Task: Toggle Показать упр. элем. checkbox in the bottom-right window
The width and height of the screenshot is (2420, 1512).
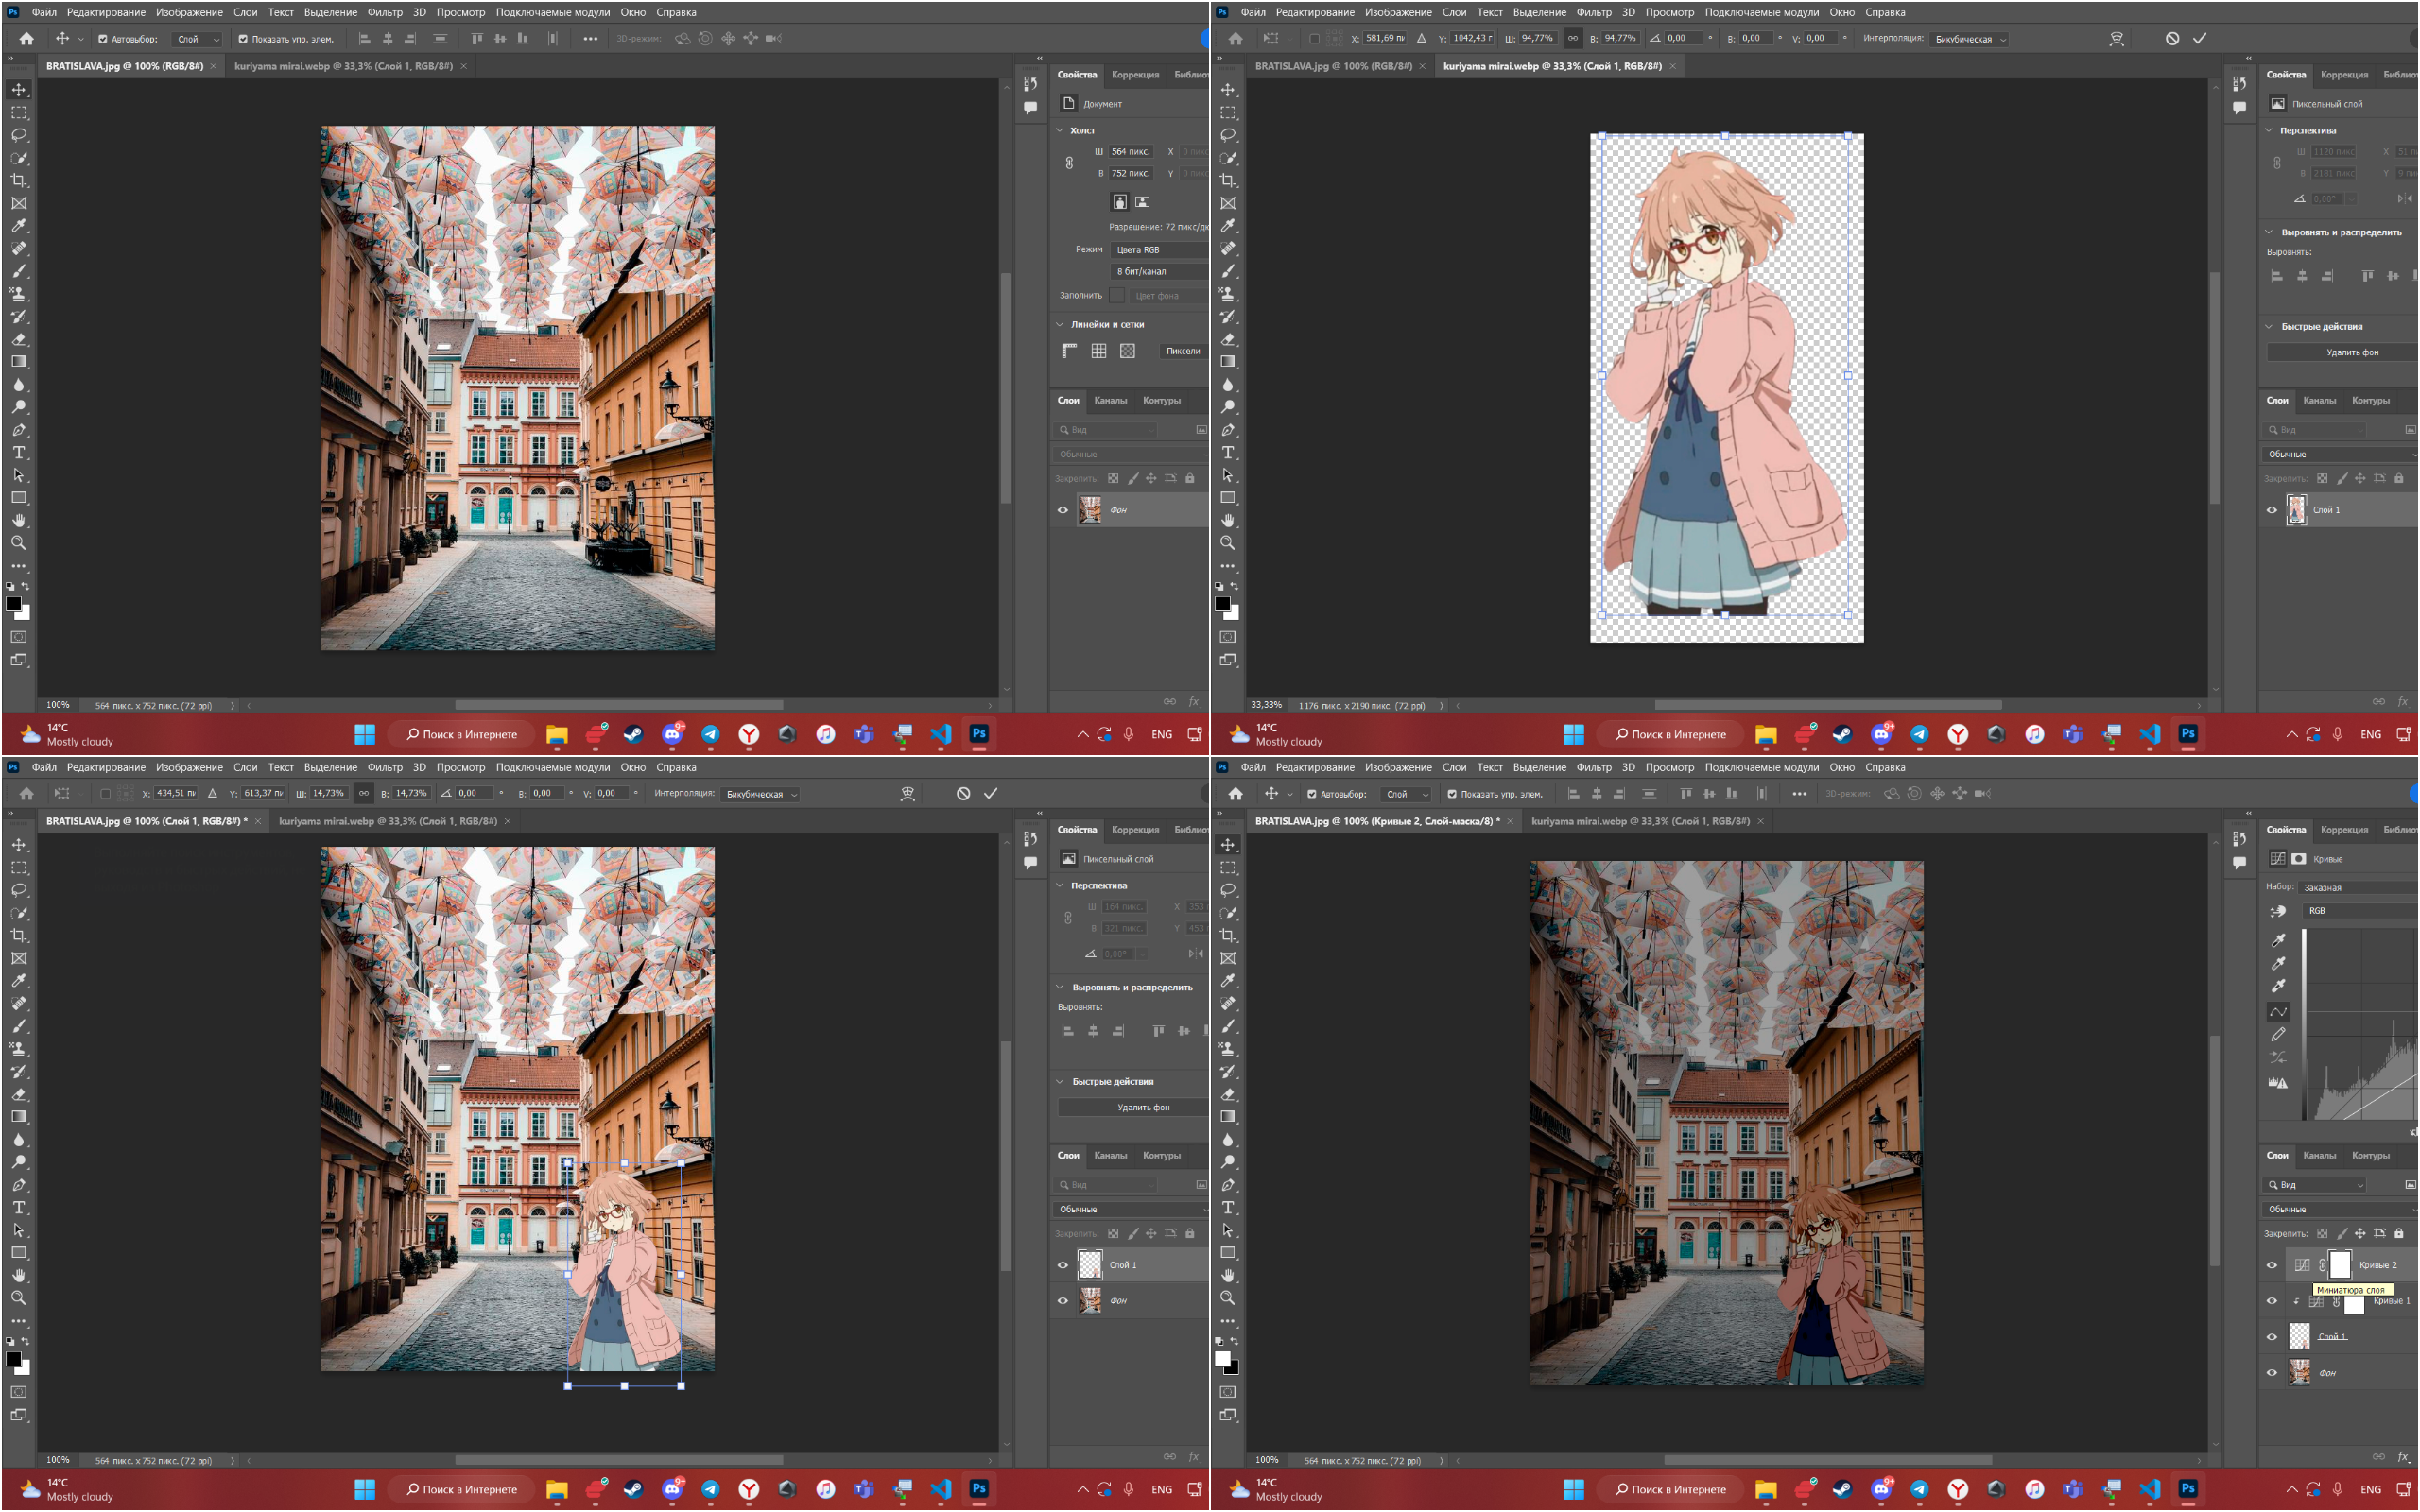Action: pos(1451,795)
